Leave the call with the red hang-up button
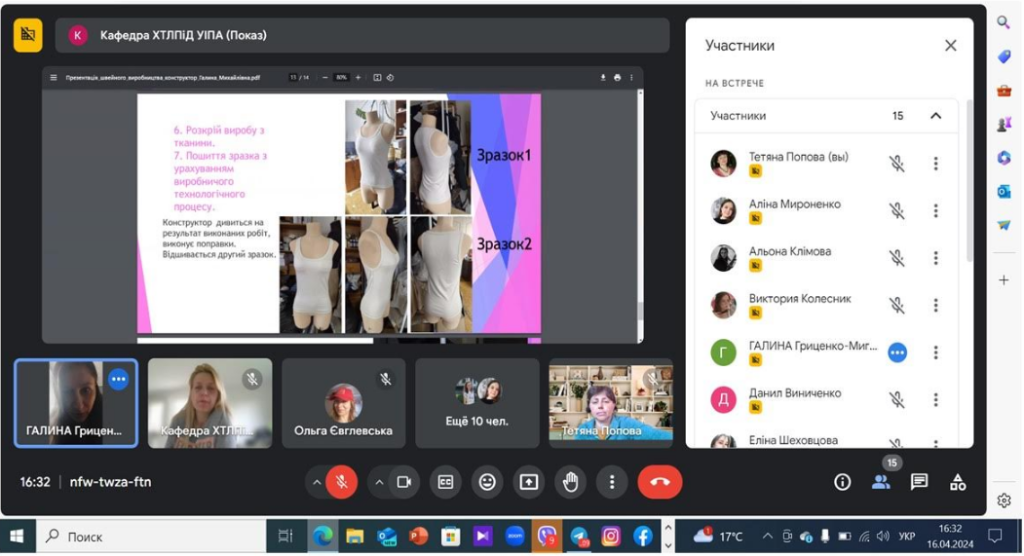The height and width of the screenshot is (556, 1024). coord(660,482)
